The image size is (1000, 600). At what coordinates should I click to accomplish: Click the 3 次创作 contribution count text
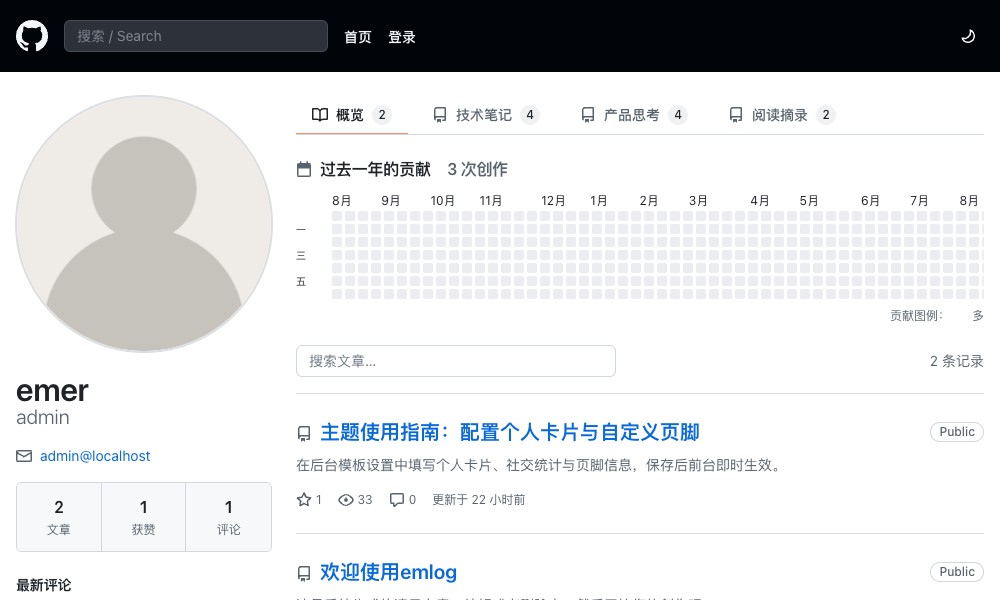tap(478, 169)
